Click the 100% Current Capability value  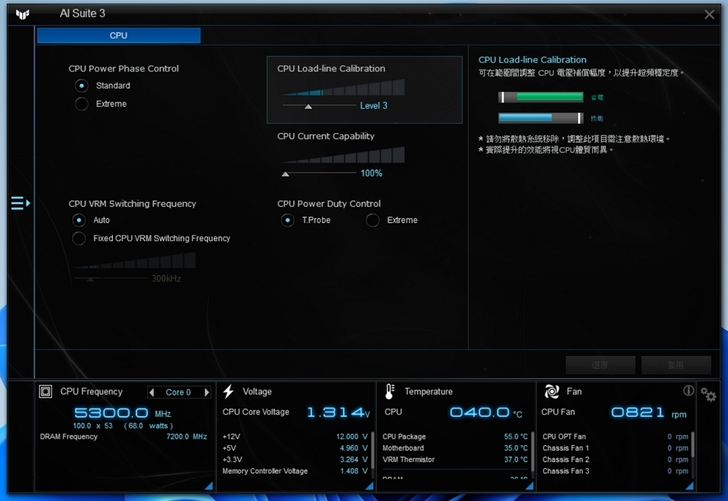point(371,173)
